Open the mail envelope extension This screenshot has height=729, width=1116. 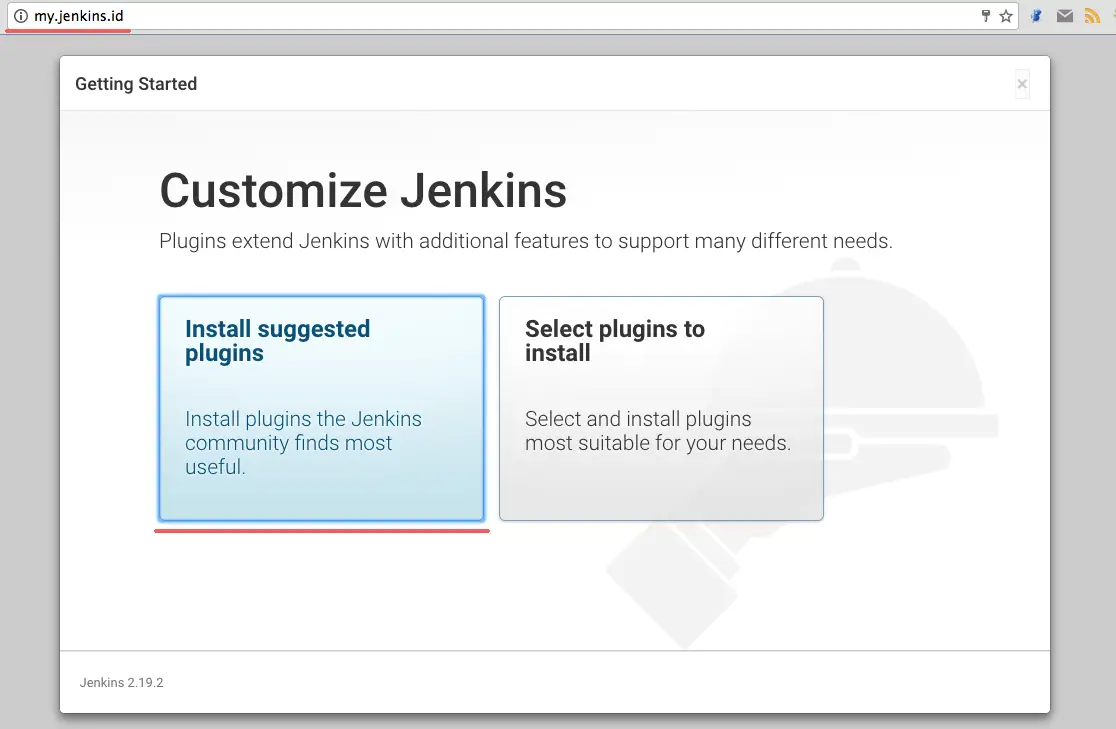1065,16
